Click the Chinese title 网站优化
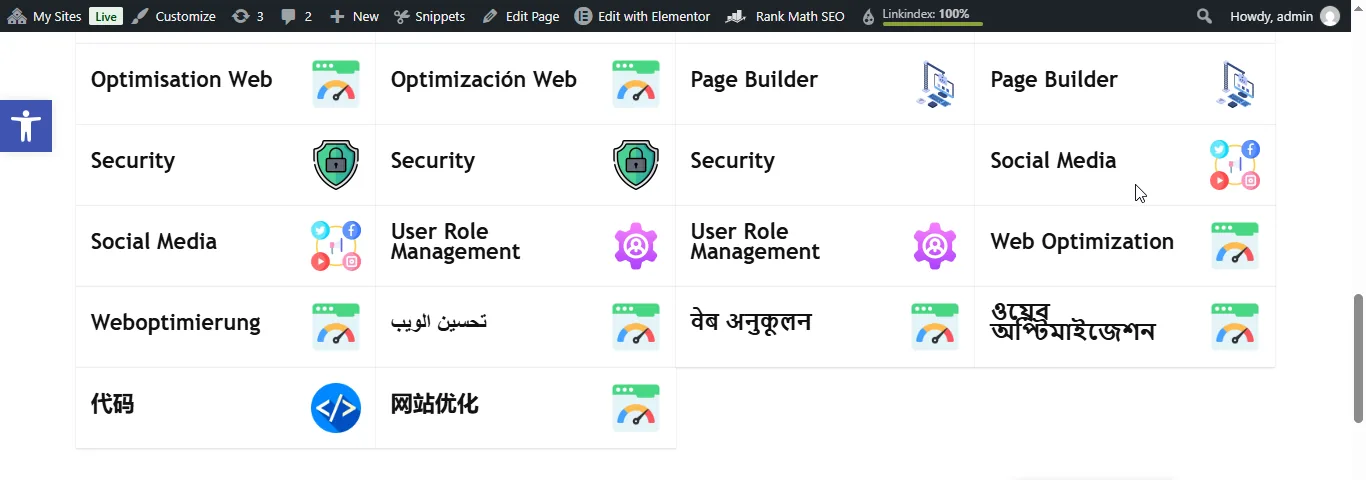The height and width of the screenshot is (480, 1366). pyautogui.click(x=434, y=404)
